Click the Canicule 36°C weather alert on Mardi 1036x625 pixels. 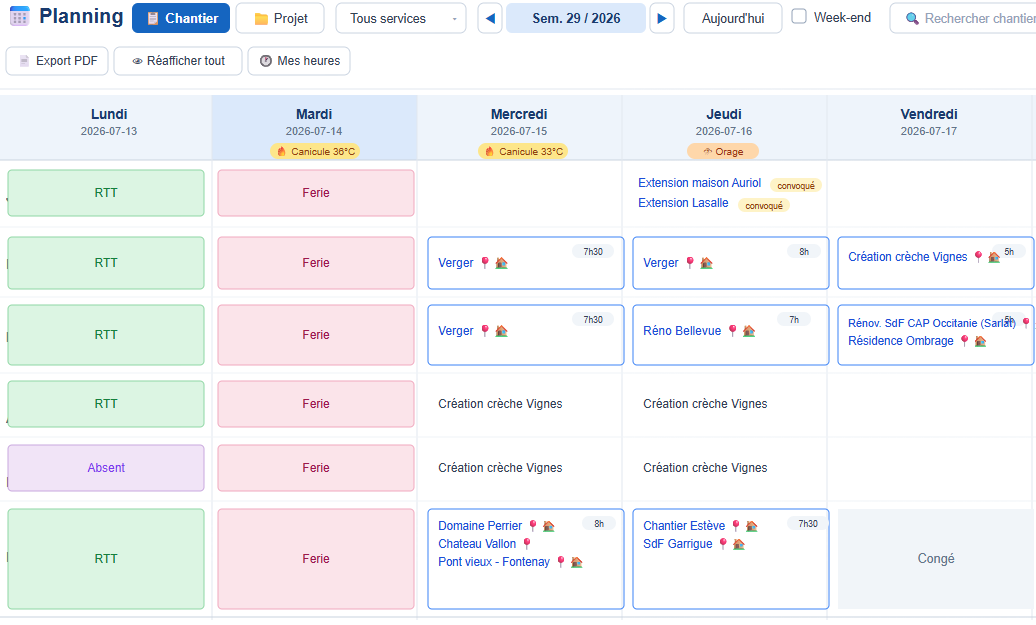click(x=315, y=151)
